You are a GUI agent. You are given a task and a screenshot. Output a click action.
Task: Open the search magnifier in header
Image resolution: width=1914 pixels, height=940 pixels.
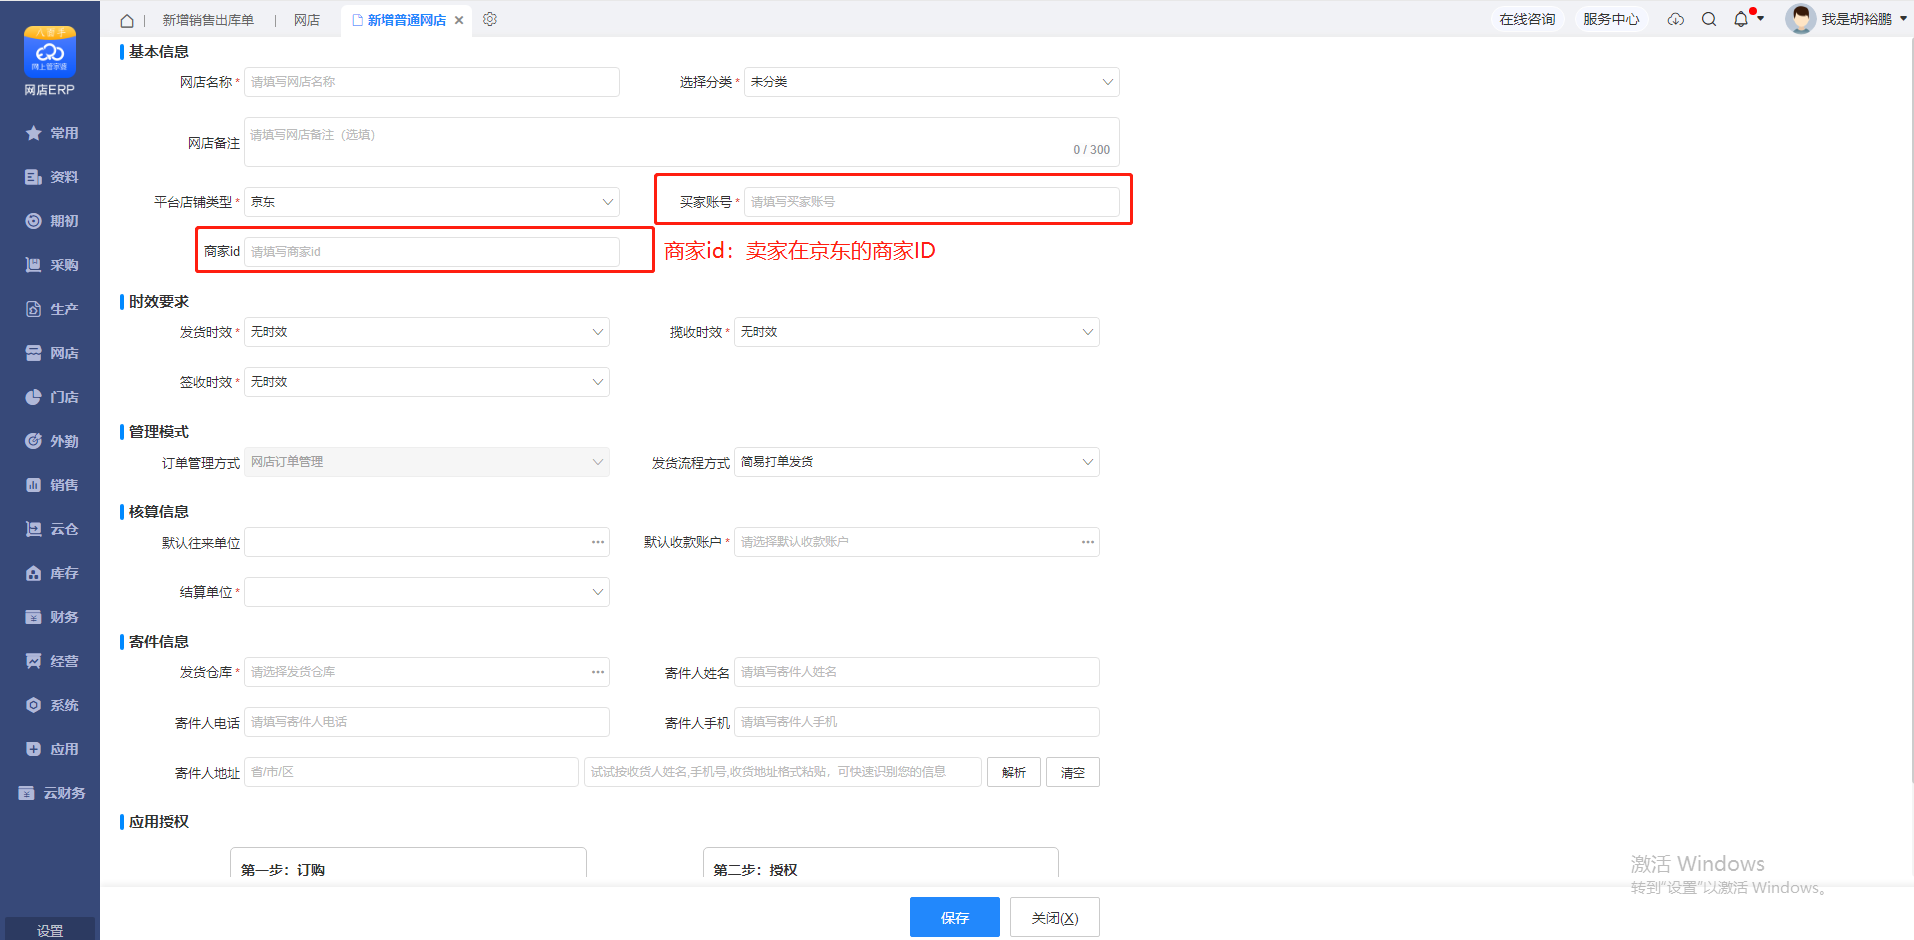pyautogui.click(x=1709, y=19)
